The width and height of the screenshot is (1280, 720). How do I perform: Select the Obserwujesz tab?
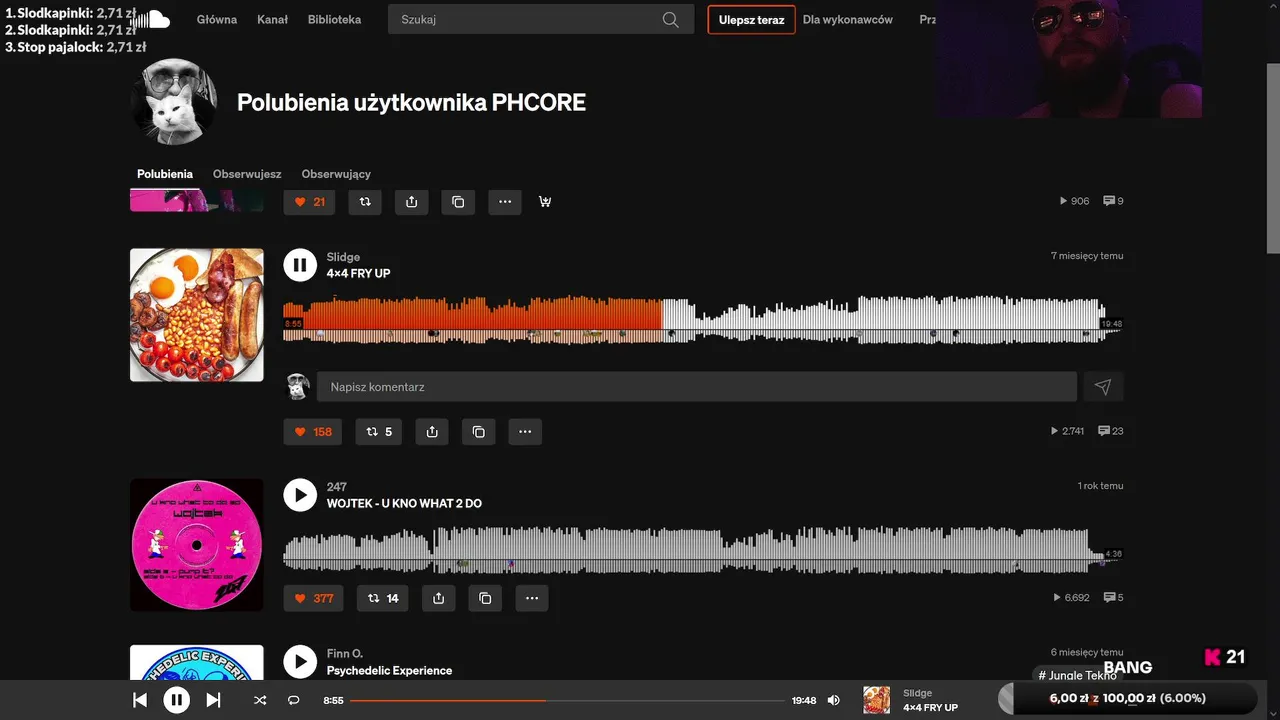(x=247, y=174)
